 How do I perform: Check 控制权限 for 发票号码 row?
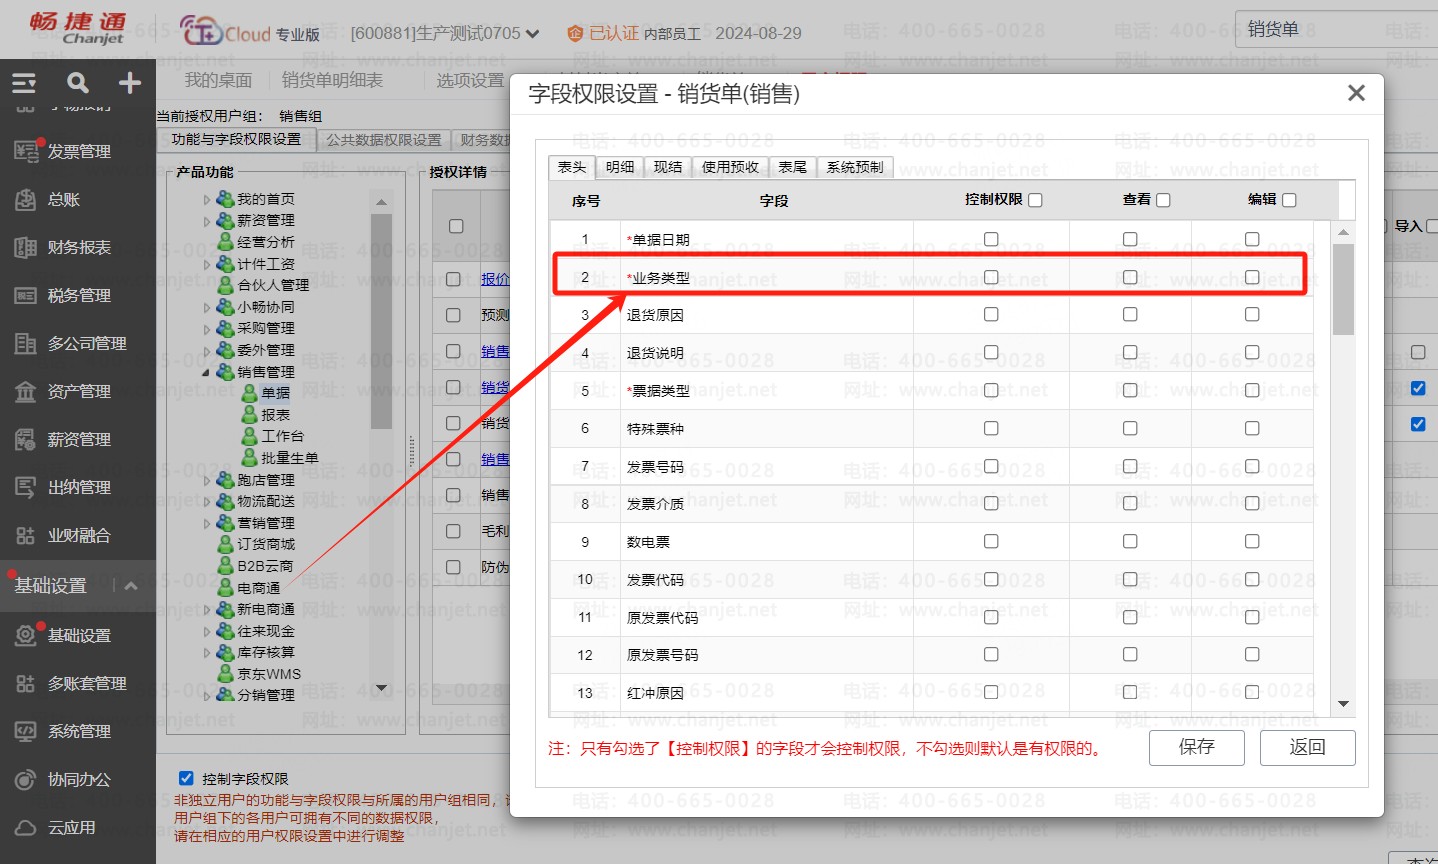pos(991,466)
